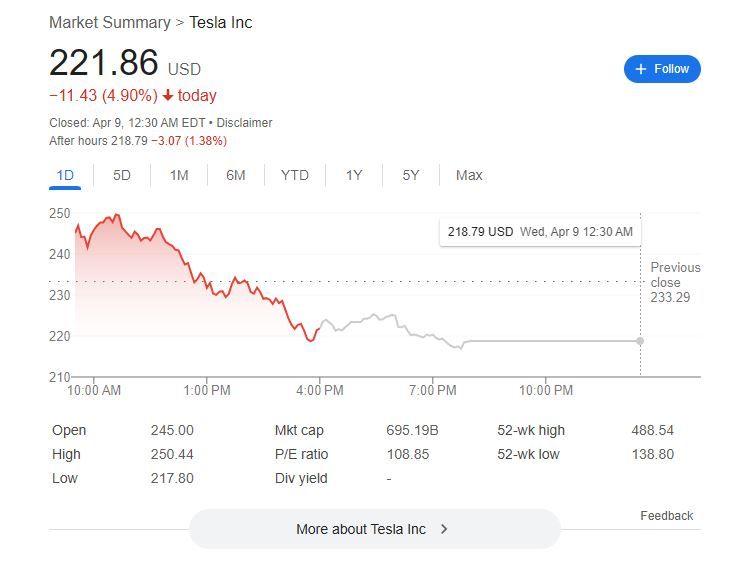Show the Max time range

click(x=469, y=175)
